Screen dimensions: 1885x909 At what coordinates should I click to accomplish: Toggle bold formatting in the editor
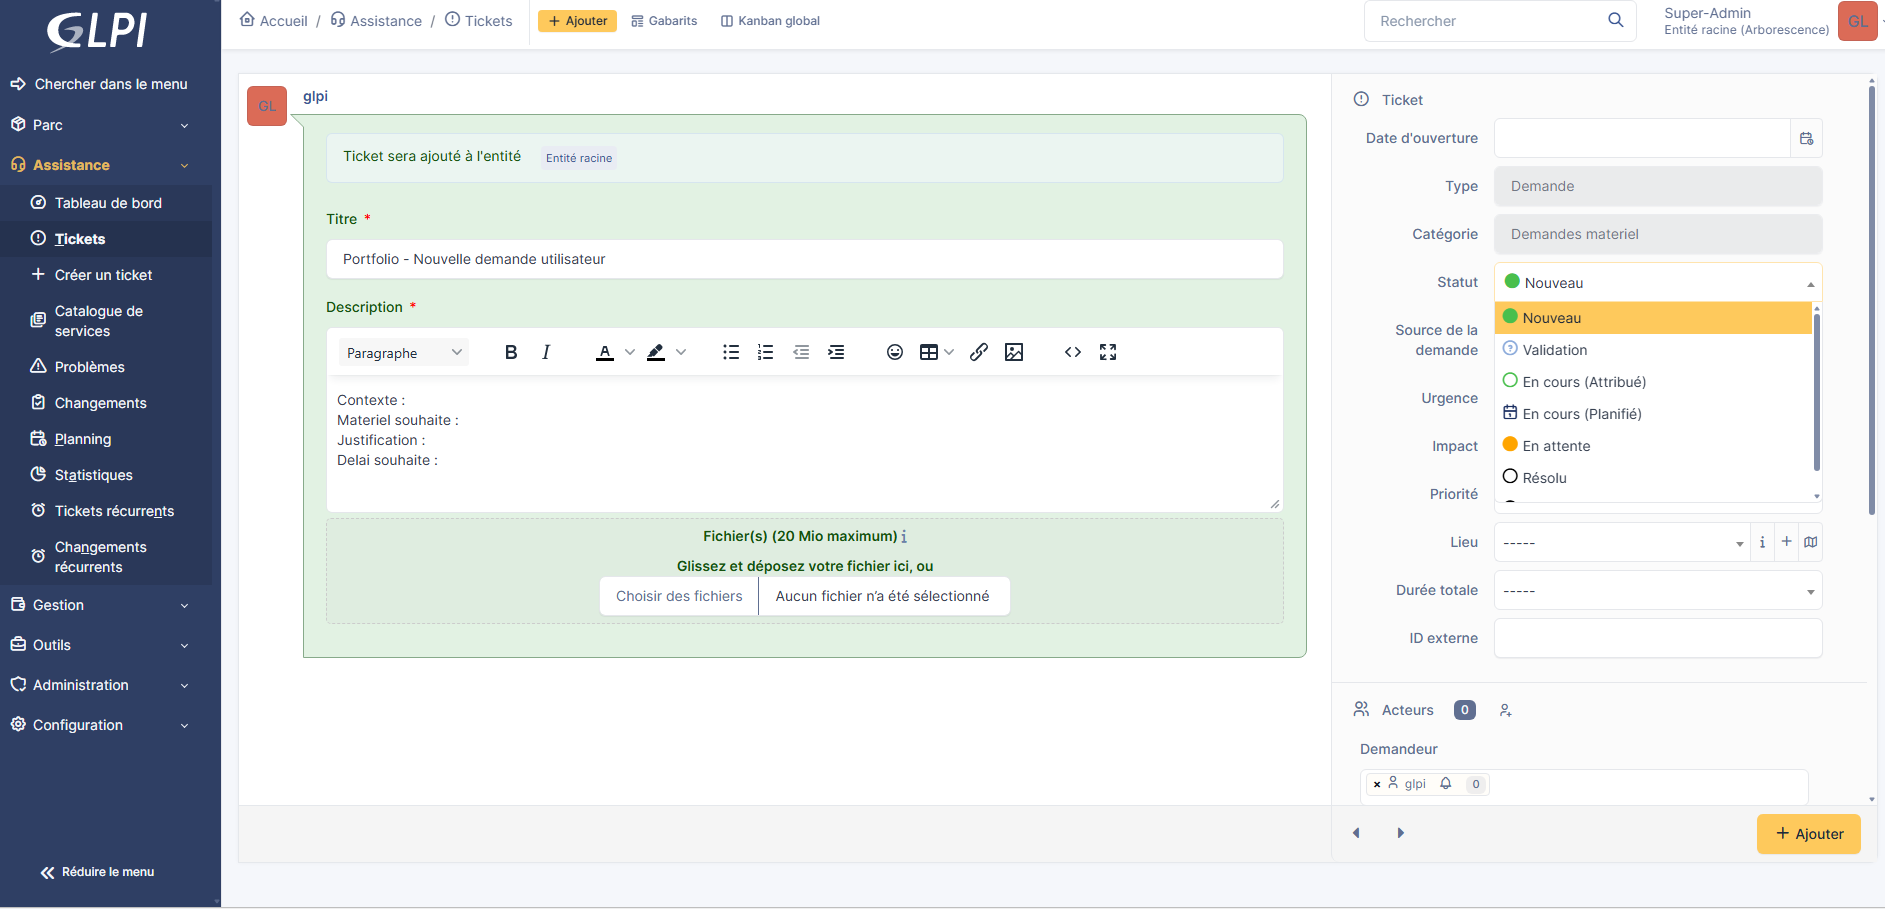pos(510,351)
